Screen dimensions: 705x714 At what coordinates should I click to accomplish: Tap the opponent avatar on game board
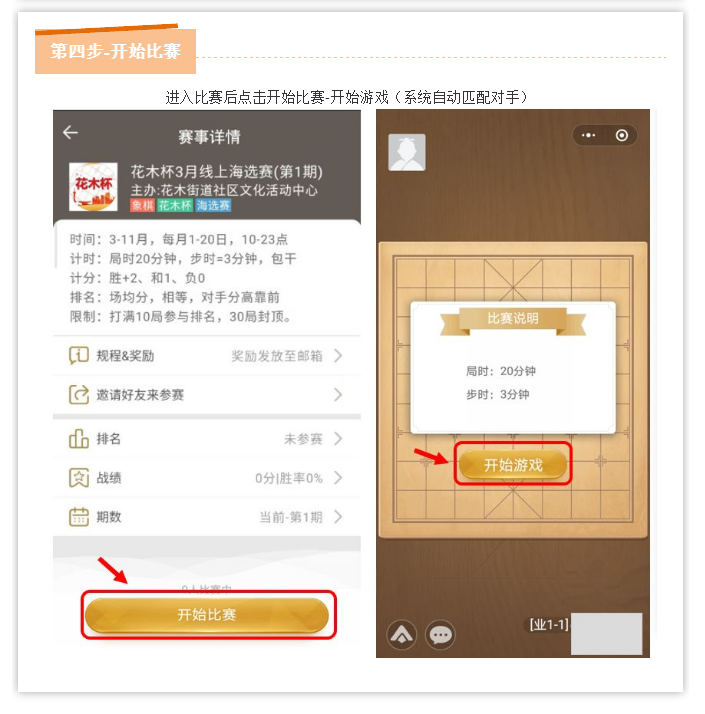pyautogui.click(x=407, y=153)
